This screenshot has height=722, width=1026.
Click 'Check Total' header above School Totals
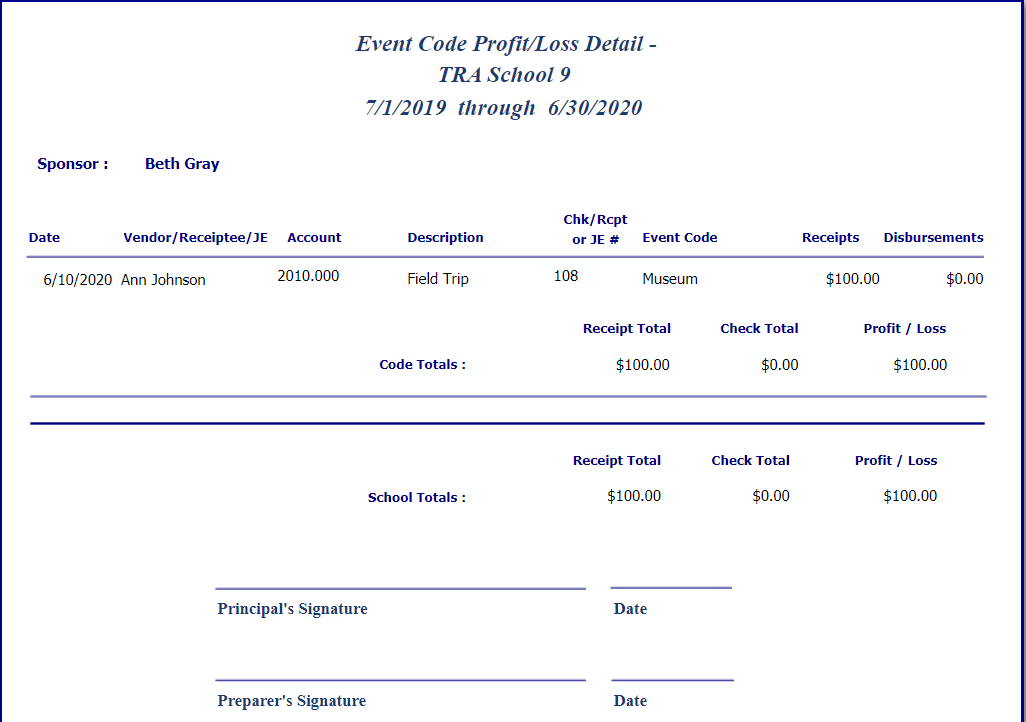click(751, 461)
